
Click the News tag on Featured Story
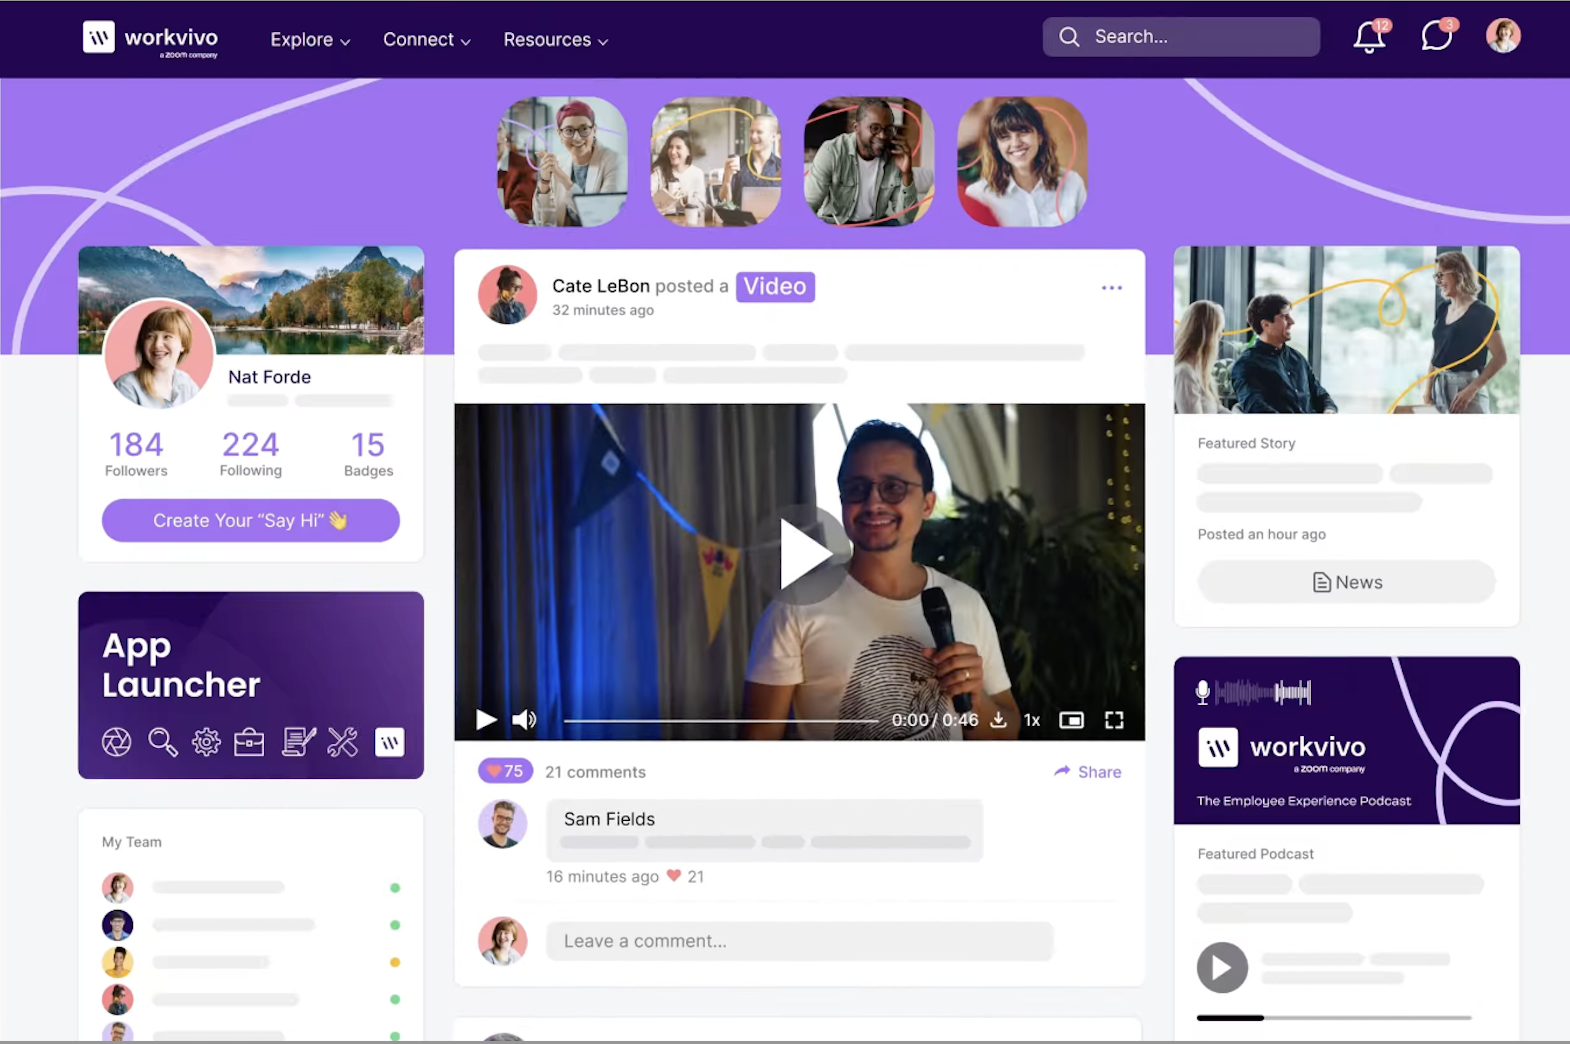pos(1346,582)
